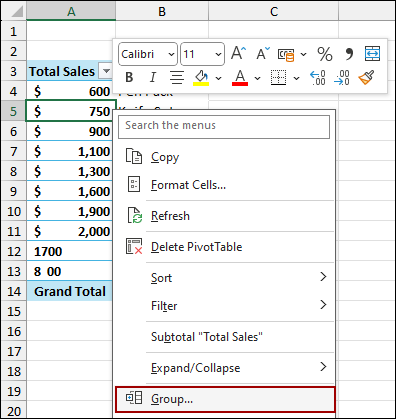Click Increase Decimal icon
Screen dimensions: 396x419
coord(318,78)
